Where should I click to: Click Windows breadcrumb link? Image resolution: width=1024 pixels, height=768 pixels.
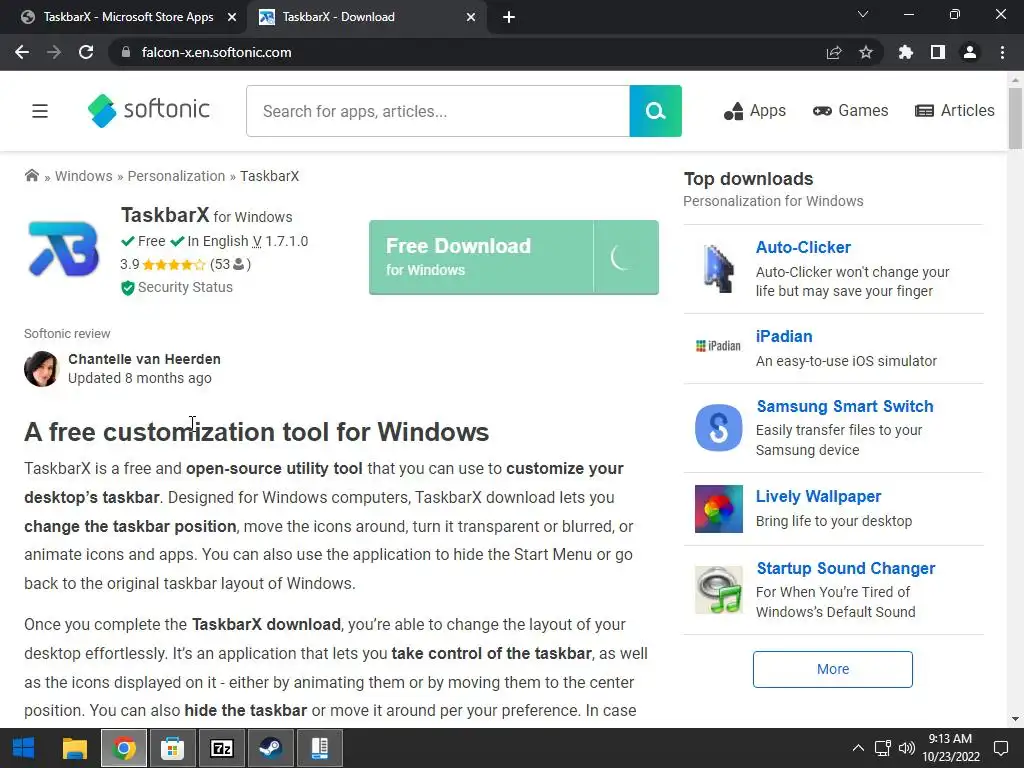click(x=84, y=176)
